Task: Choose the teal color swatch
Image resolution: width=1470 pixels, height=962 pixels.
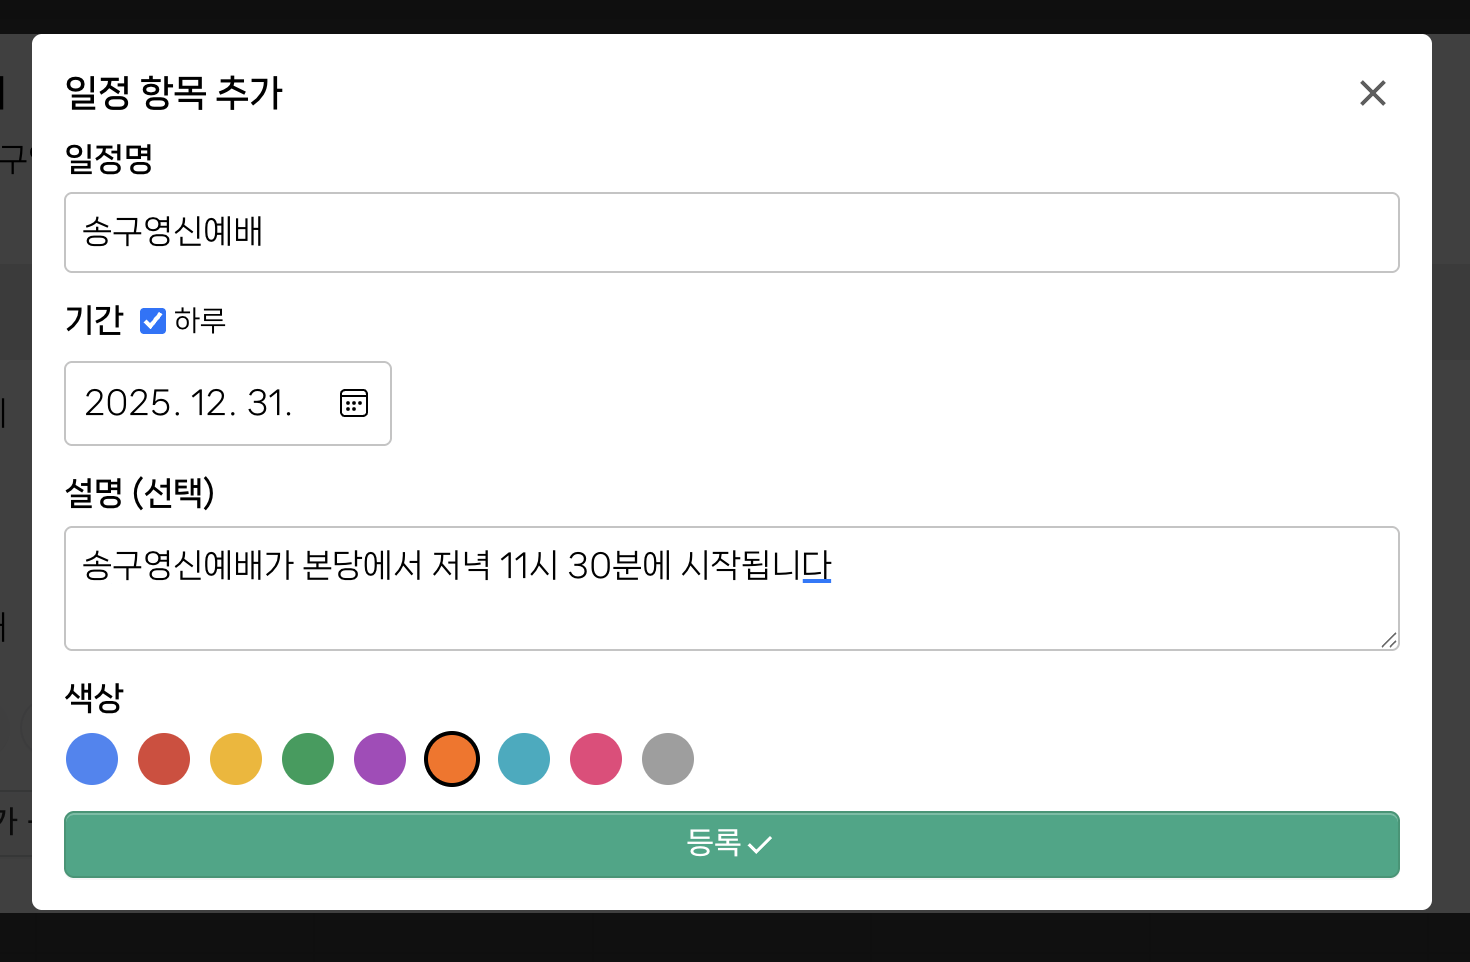Action: tap(524, 759)
